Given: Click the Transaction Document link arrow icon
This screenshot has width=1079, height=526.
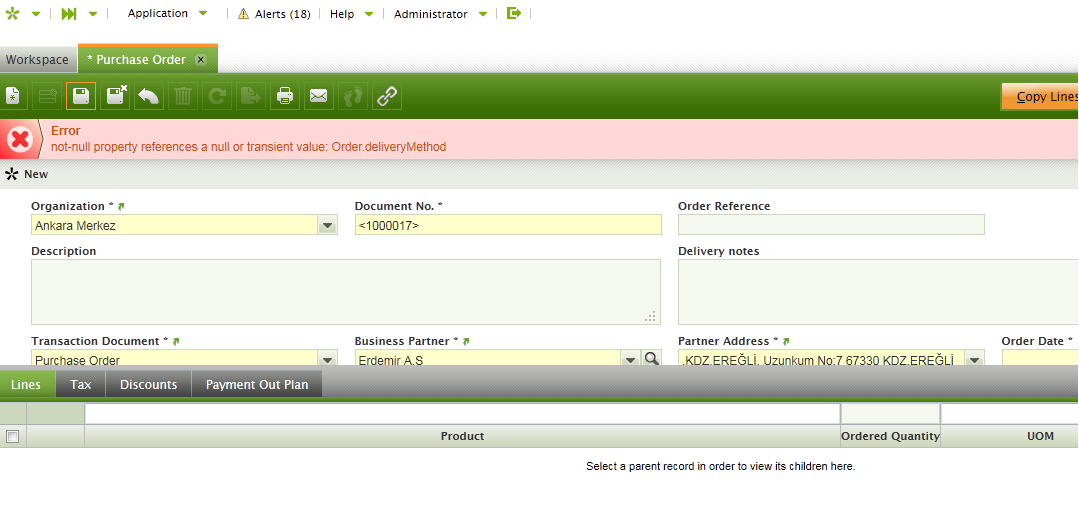Looking at the screenshot, I should pos(175,341).
